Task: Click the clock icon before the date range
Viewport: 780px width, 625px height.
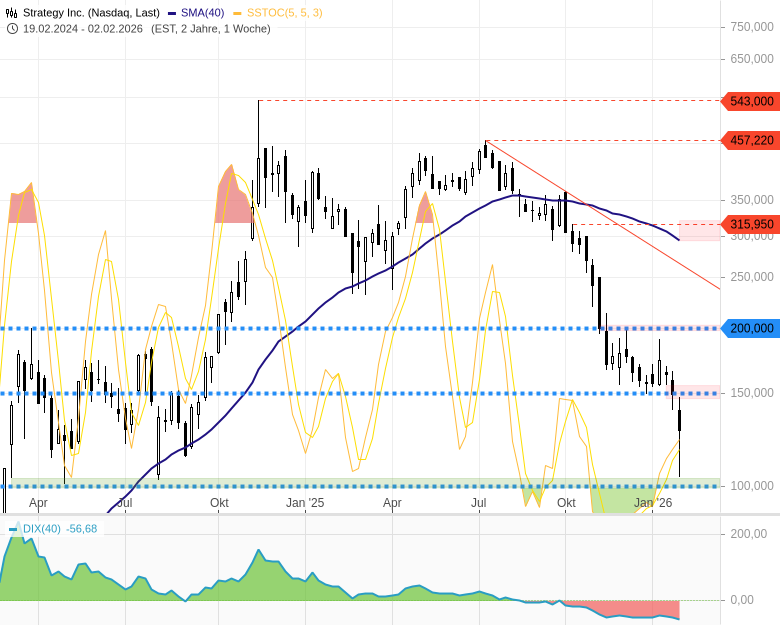Action: click(12, 28)
